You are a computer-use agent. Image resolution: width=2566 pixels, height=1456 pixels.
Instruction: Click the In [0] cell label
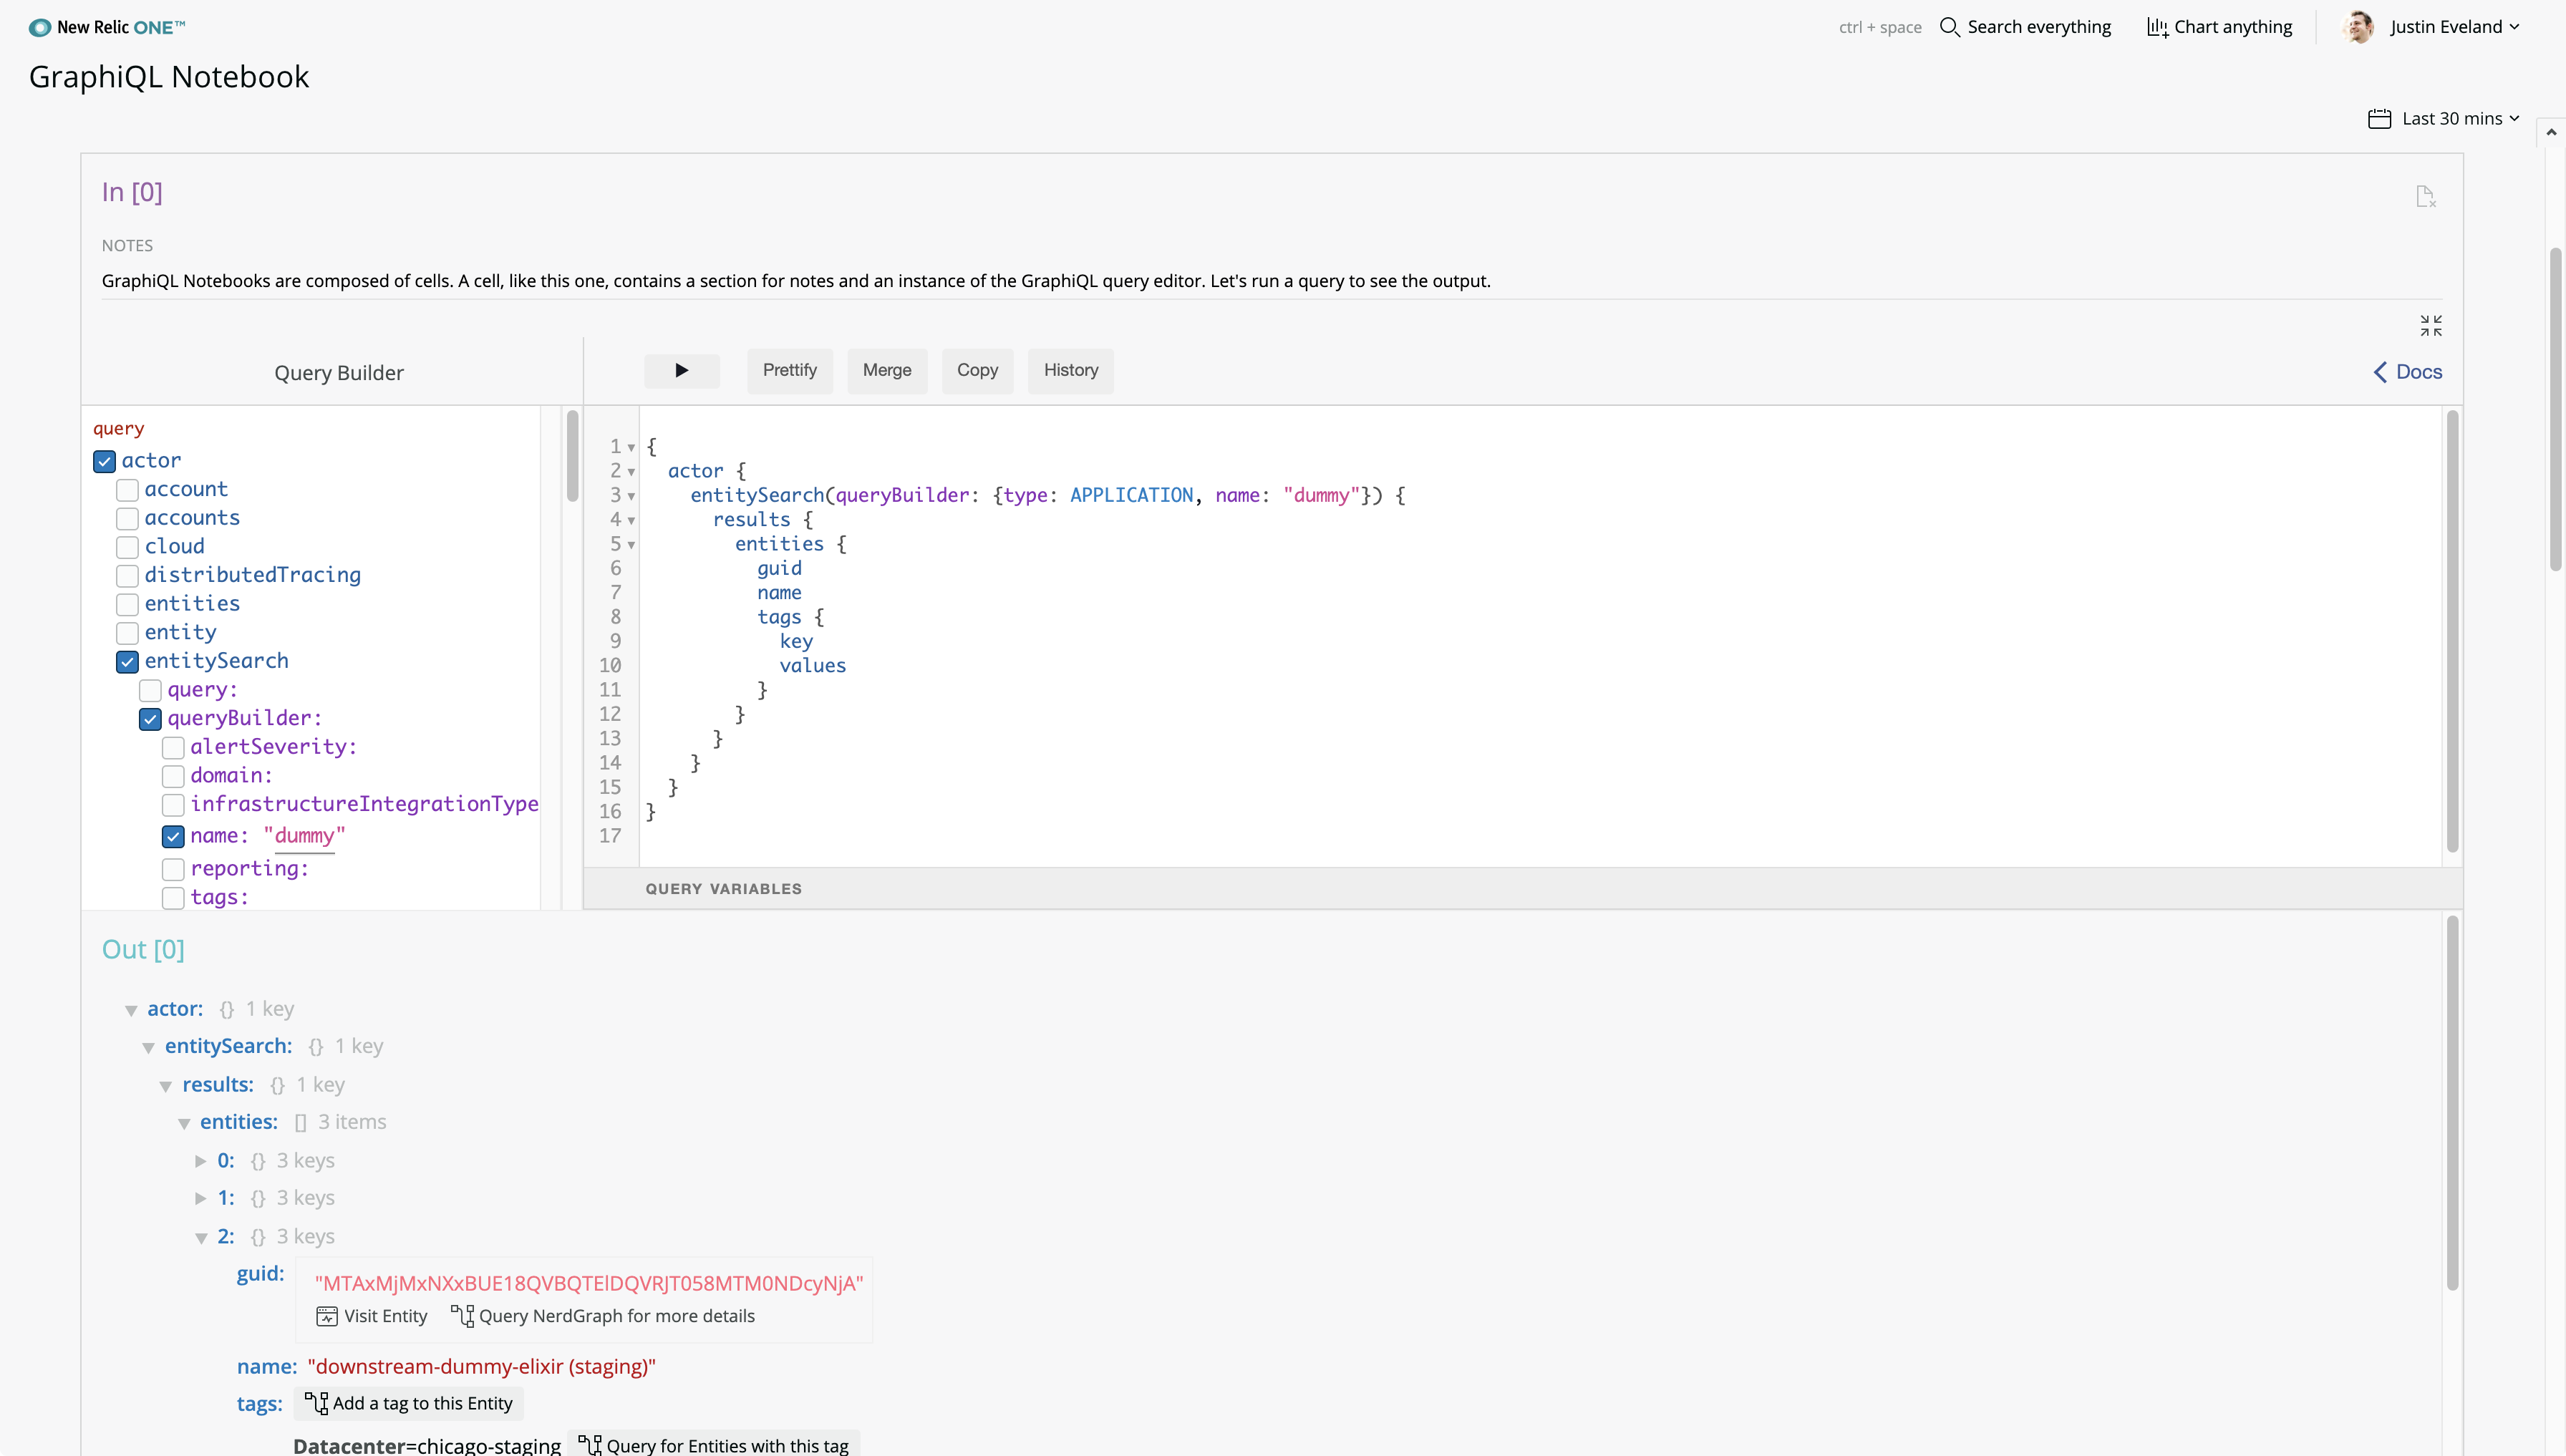(x=132, y=192)
